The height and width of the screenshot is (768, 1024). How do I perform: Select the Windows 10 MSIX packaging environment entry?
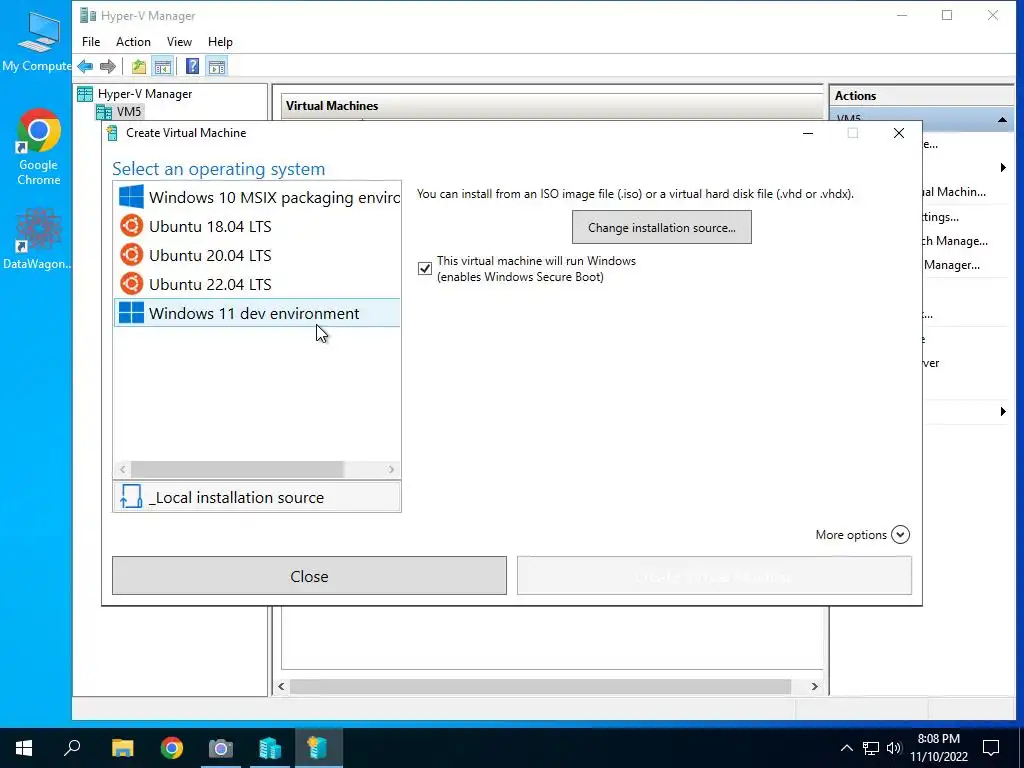pos(257,197)
